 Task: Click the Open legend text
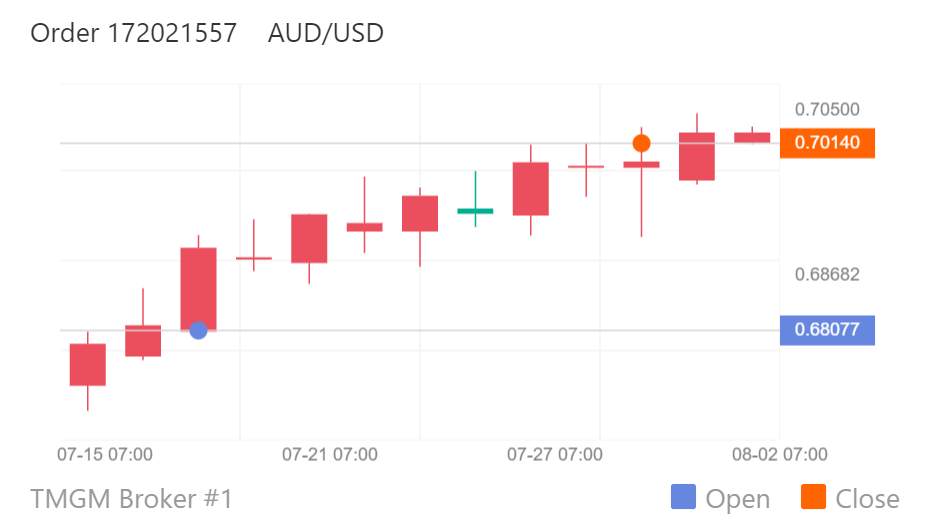click(737, 499)
